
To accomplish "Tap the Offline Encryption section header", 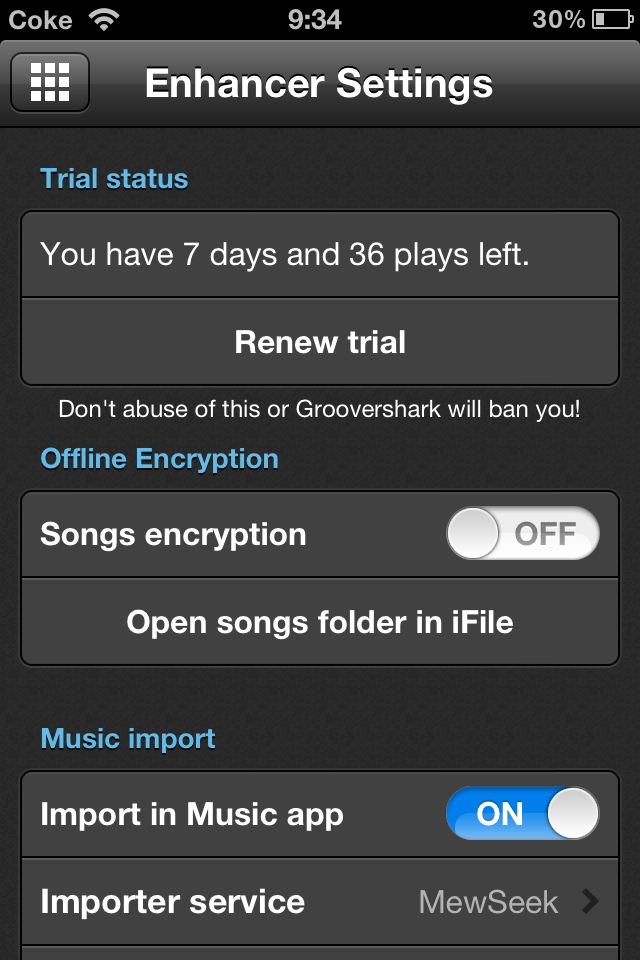I will [x=159, y=459].
